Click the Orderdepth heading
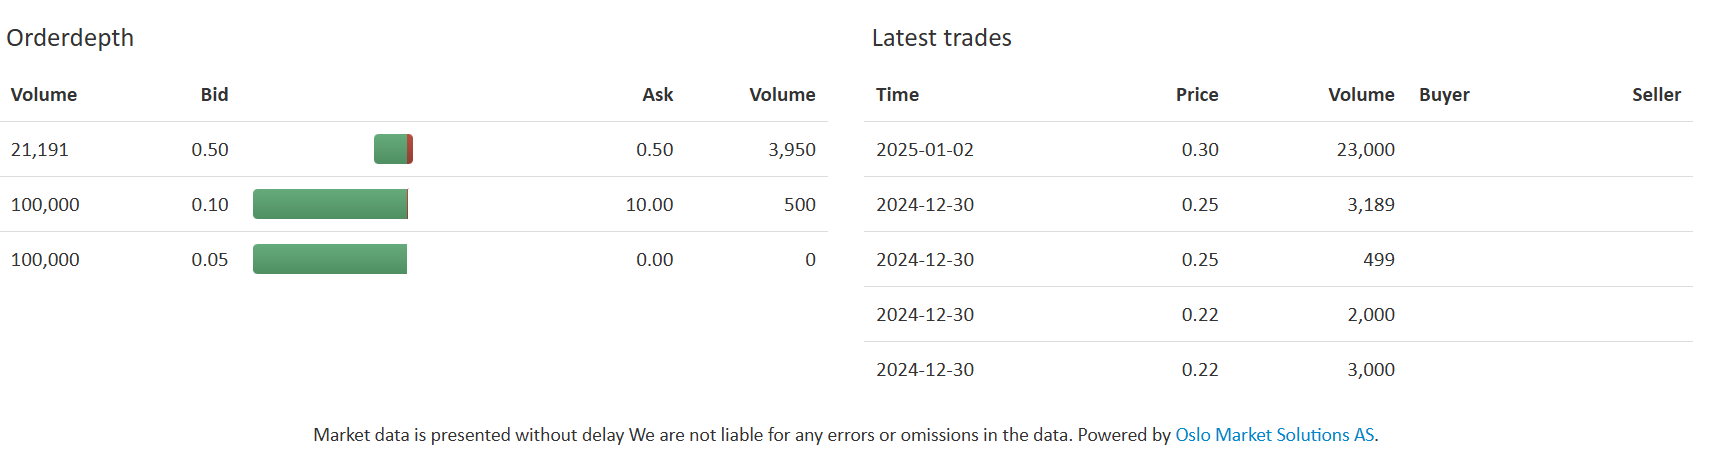 pyautogui.click(x=70, y=38)
